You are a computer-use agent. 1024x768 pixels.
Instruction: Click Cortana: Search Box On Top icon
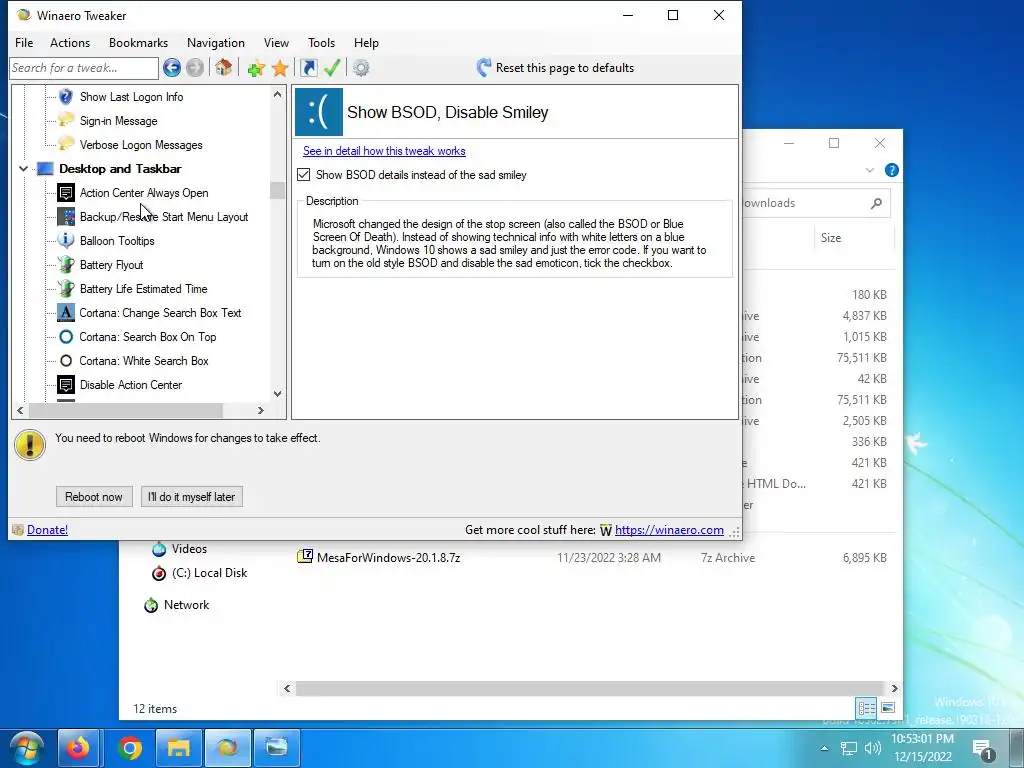66,337
